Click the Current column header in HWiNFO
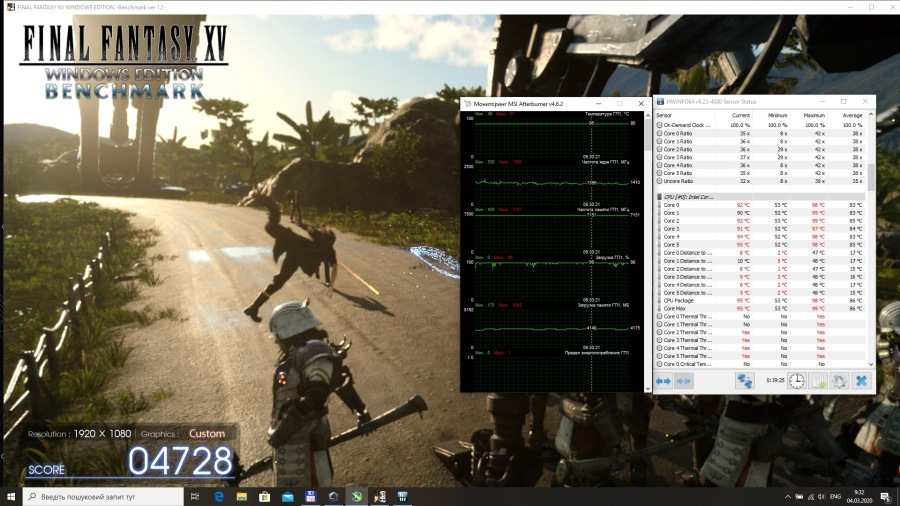This screenshot has width=900, height=506. click(x=740, y=116)
